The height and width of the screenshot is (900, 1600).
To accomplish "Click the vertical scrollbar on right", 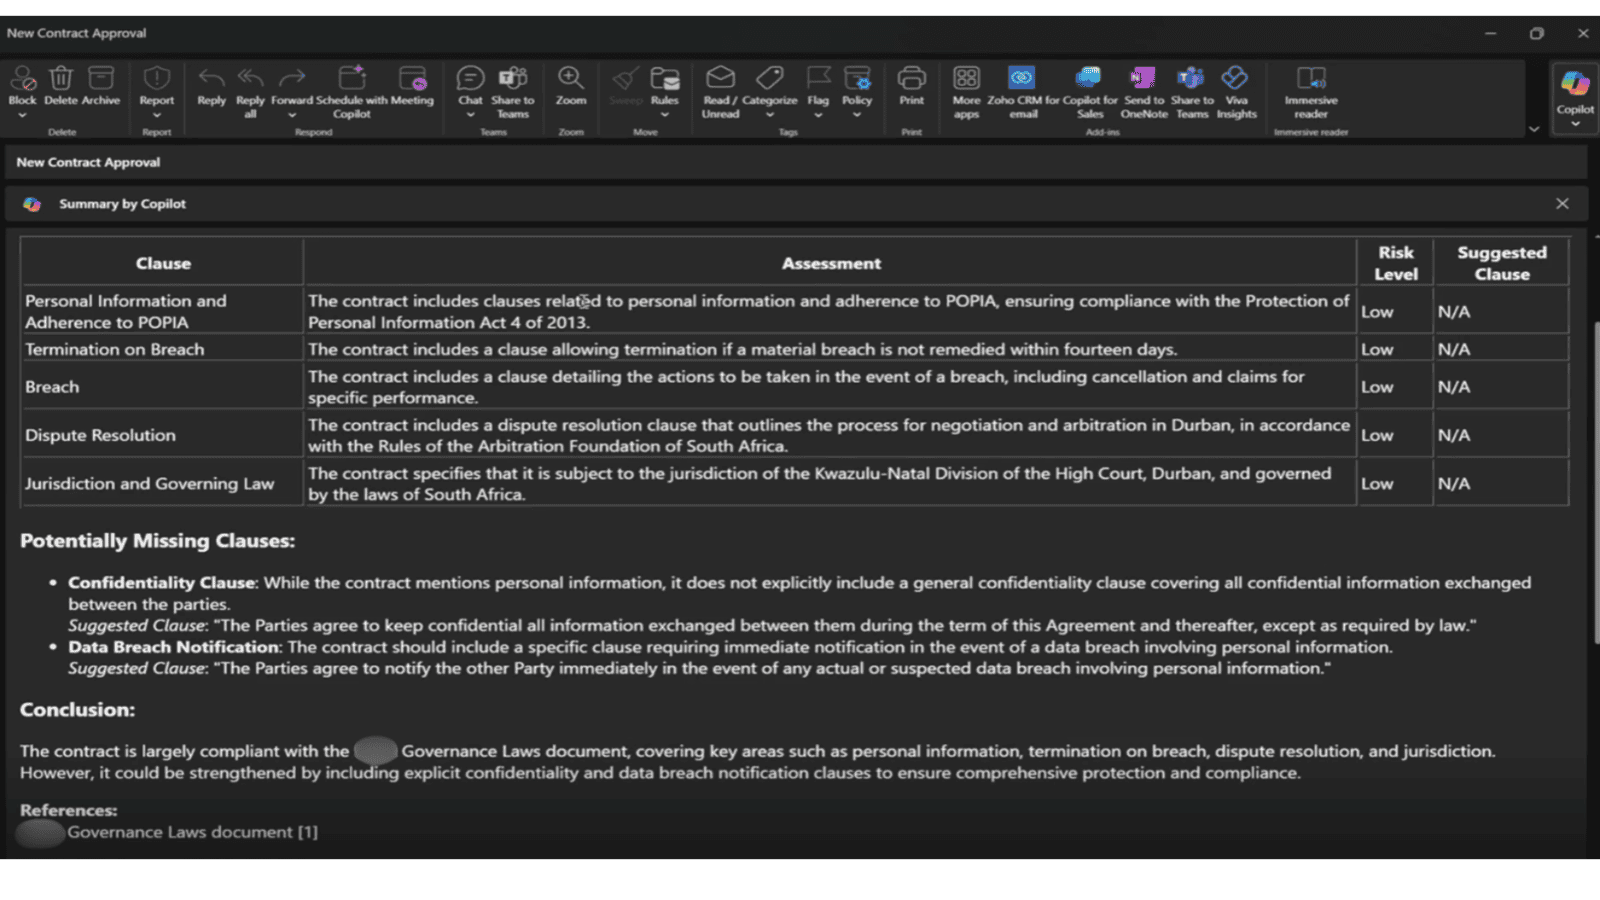I will click(x=1594, y=480).
